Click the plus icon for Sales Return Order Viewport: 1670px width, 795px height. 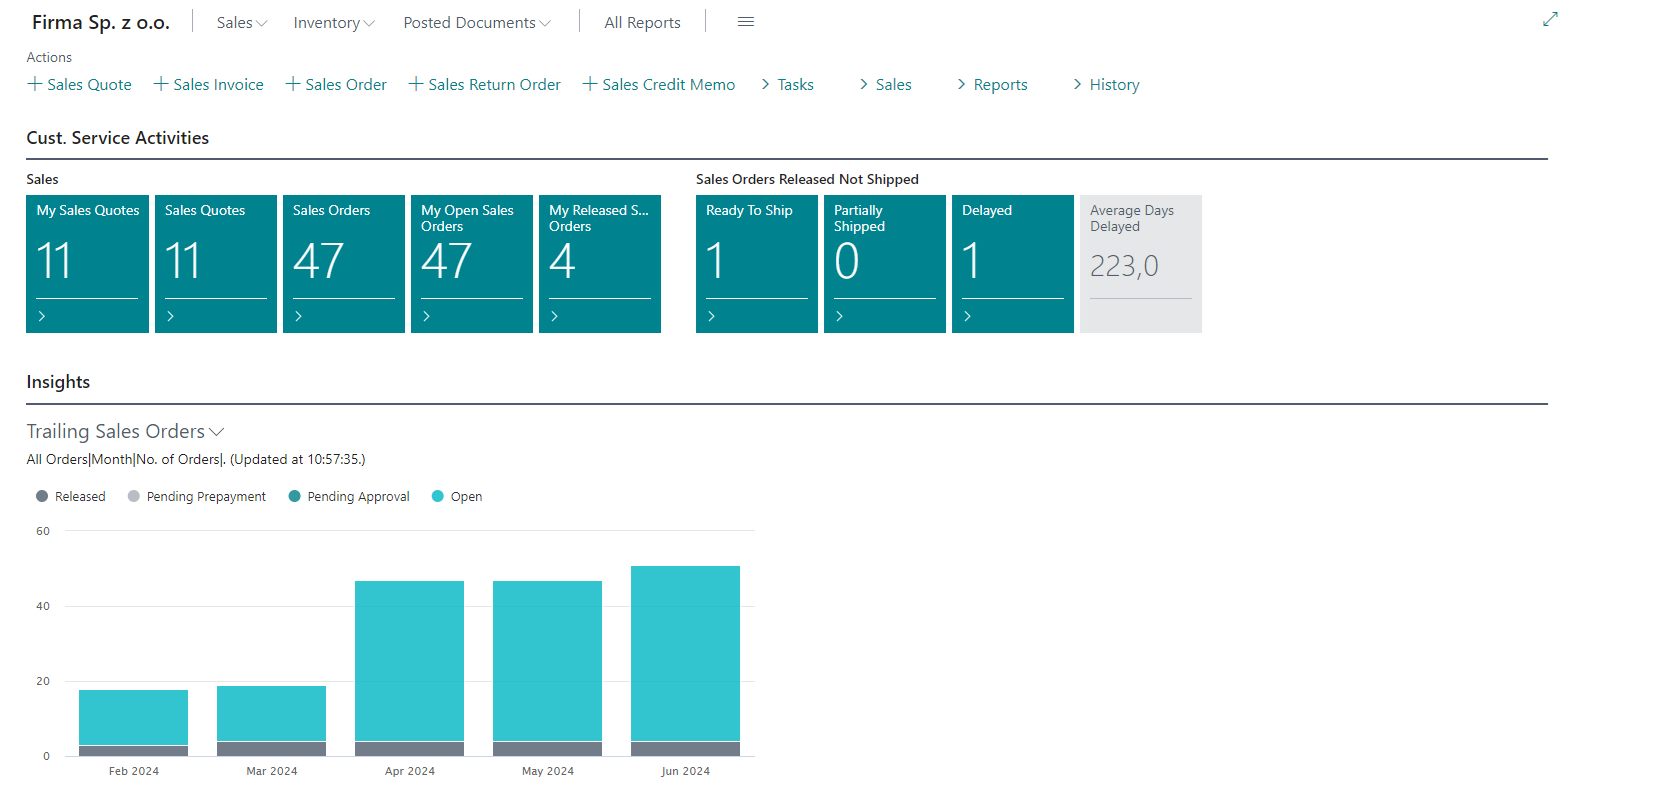click(x=416, y=84)
